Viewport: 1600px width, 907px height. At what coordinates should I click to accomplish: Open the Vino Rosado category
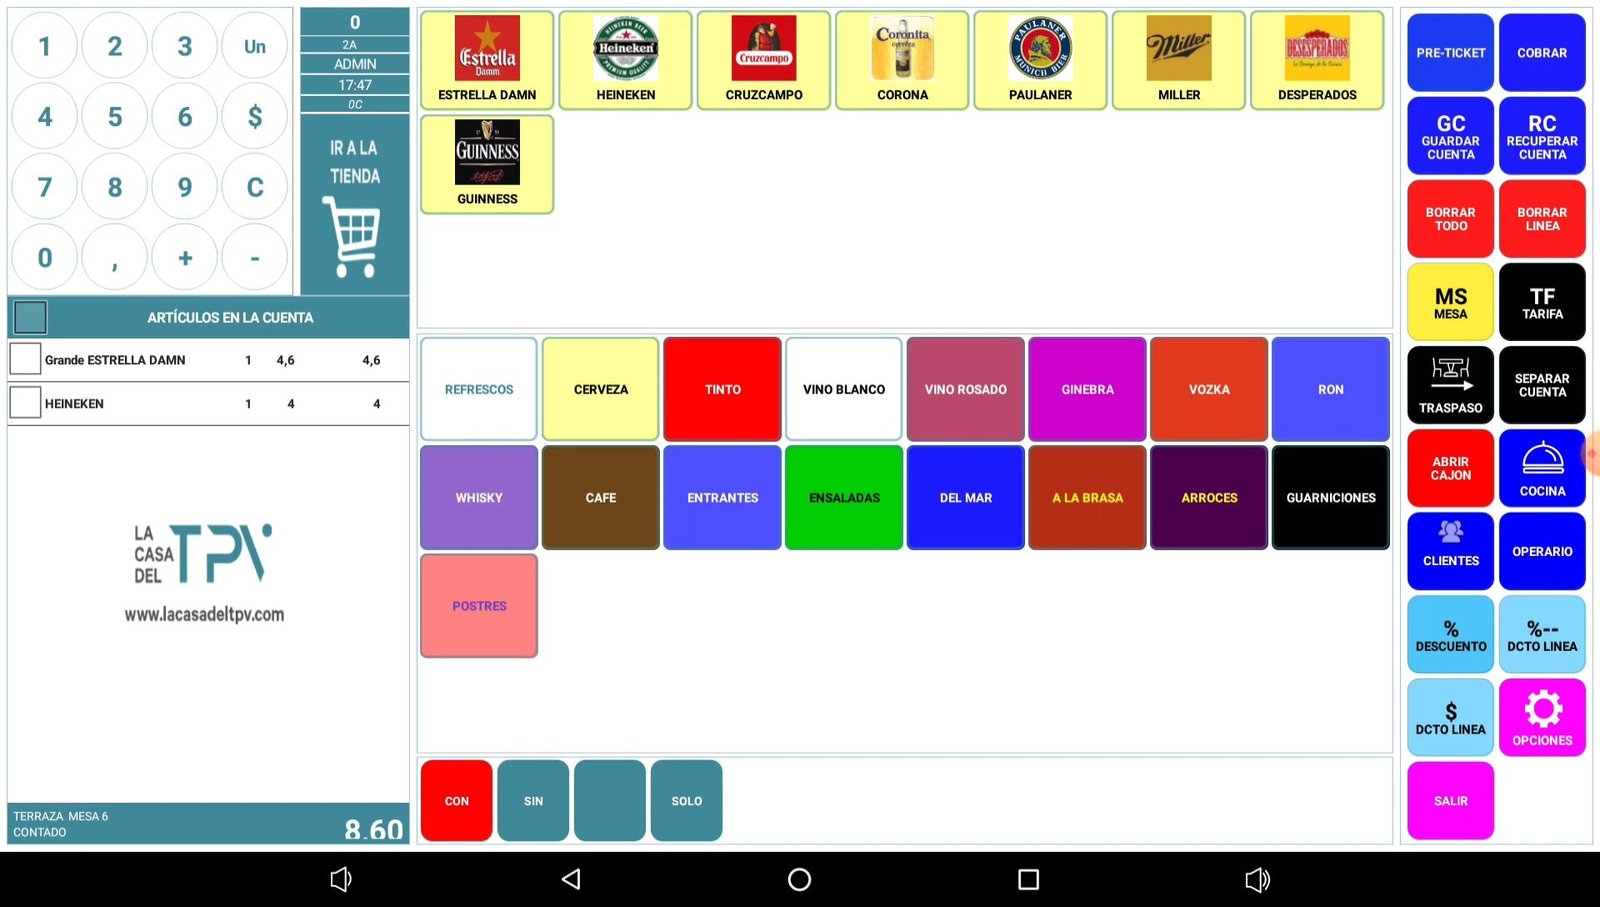[965, 389]
